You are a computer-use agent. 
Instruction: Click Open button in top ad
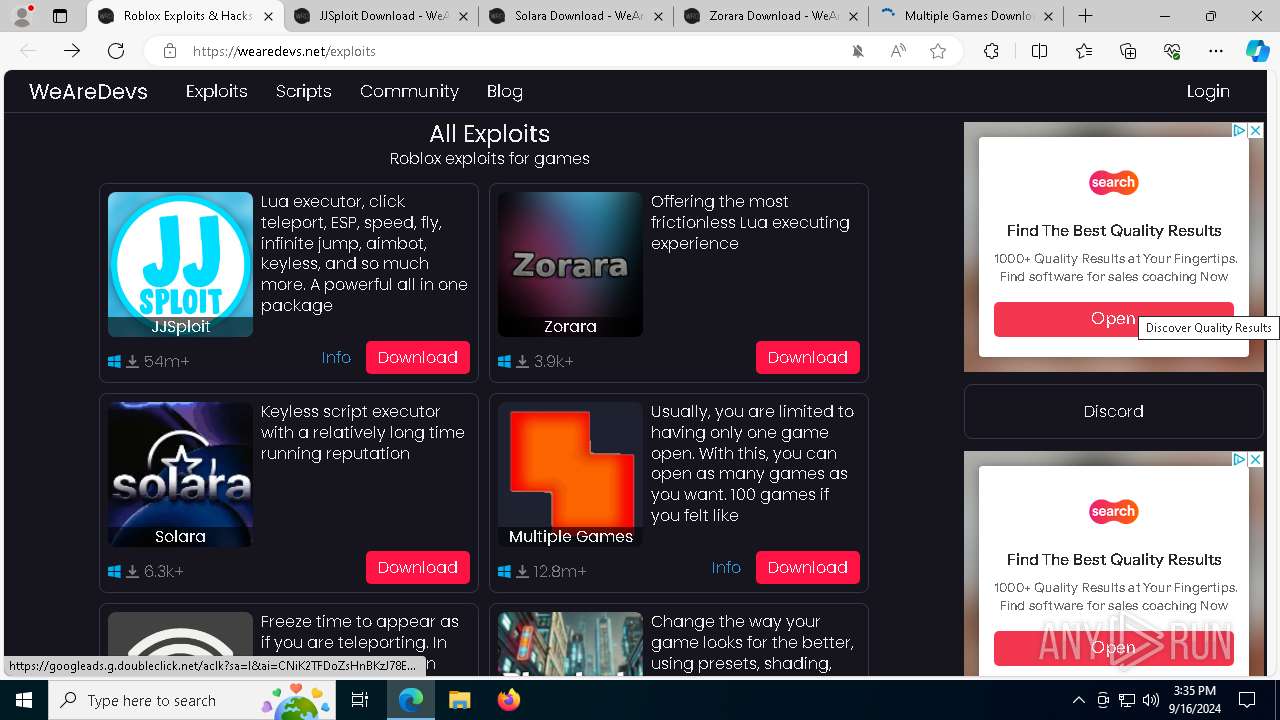point(1114,319)
